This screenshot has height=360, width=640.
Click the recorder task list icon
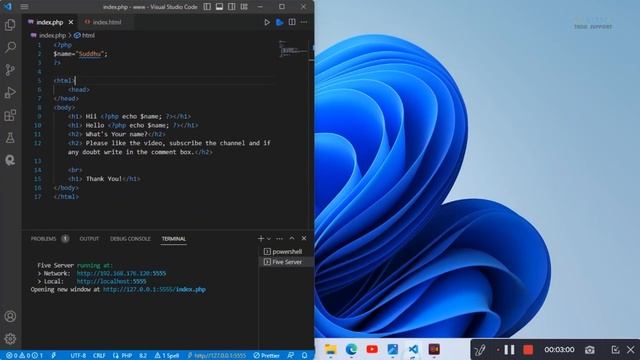click(x=615, y=350)
